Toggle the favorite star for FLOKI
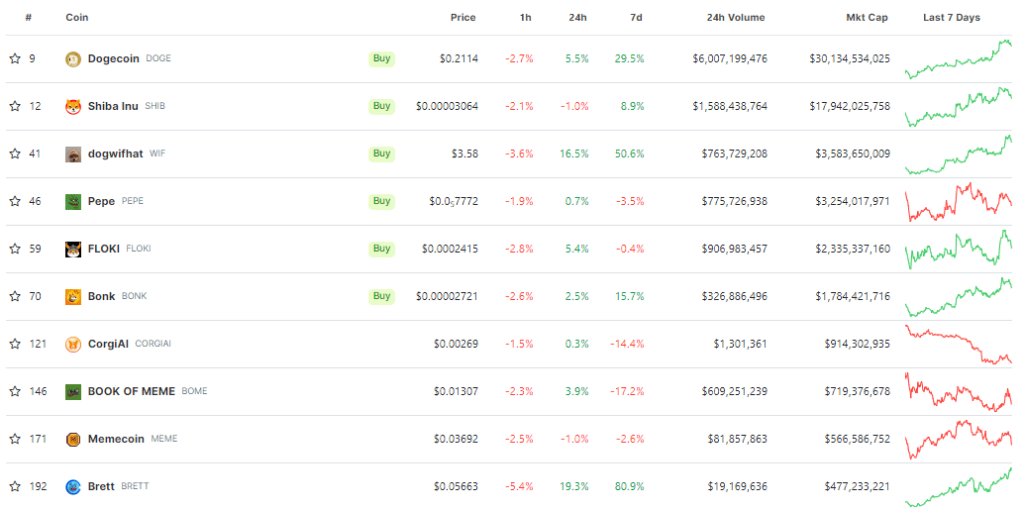This screenshot has height=509, width=1024. pyautogui.click(x=14, y=249)
